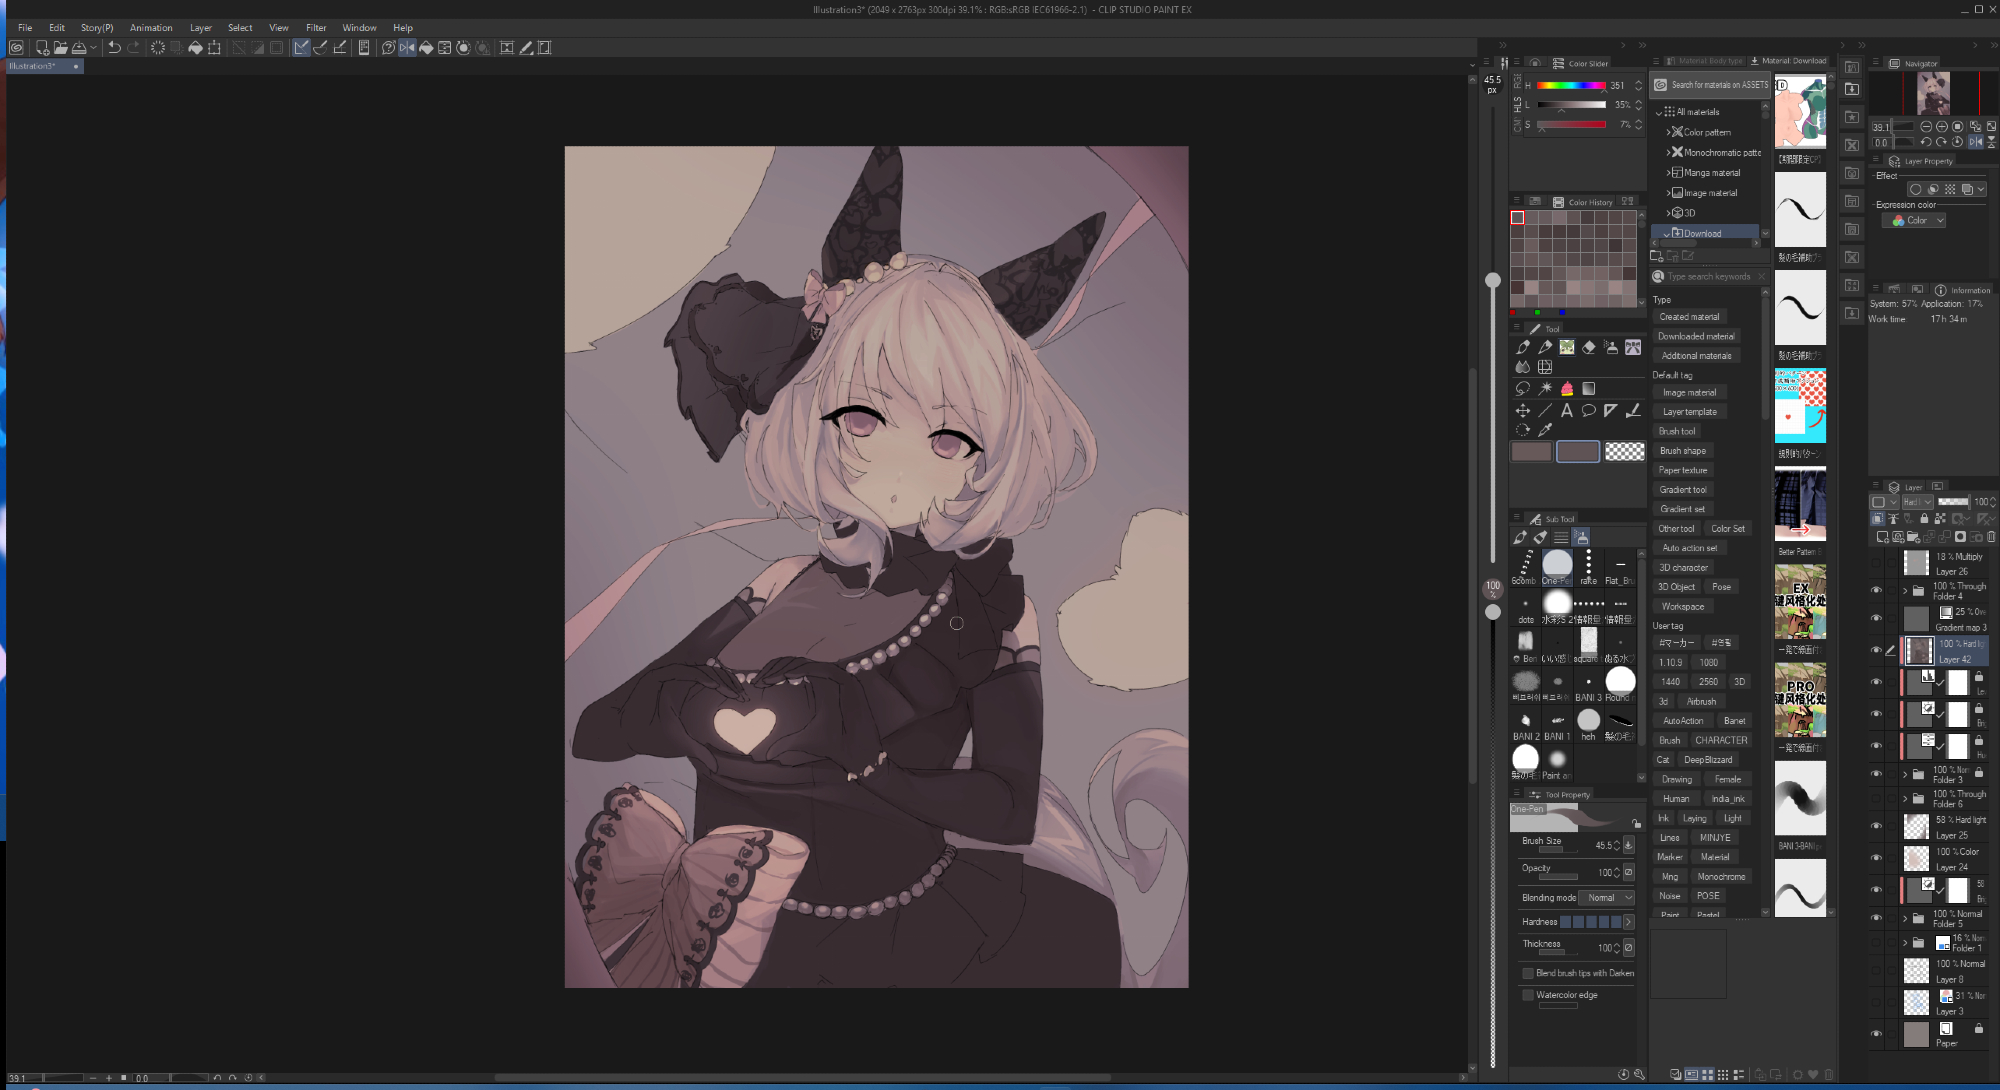The image size is (2000, 1090).
Task: Select the transparent color swatch
Action: (1624, 452)
